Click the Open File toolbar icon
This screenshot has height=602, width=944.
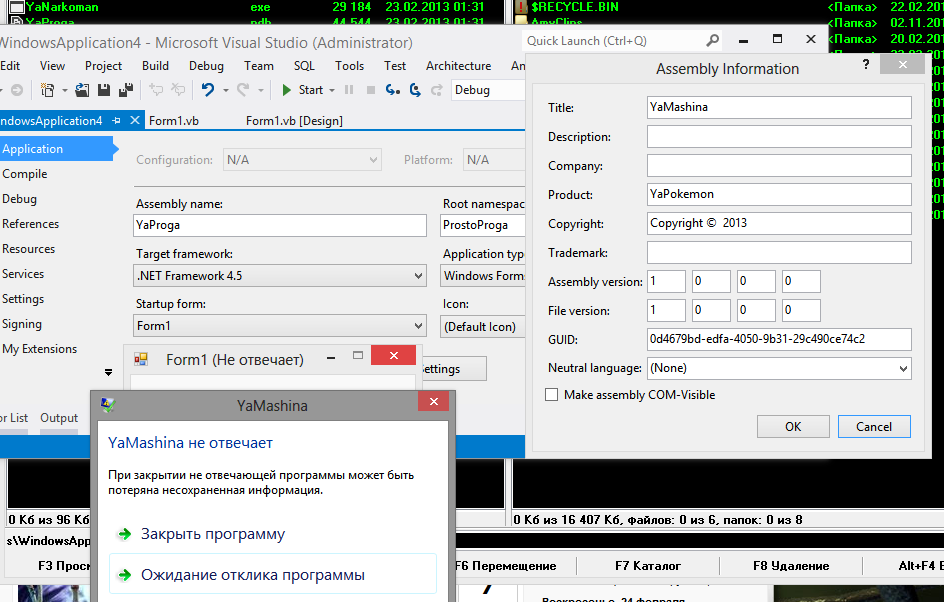(82, 90)
